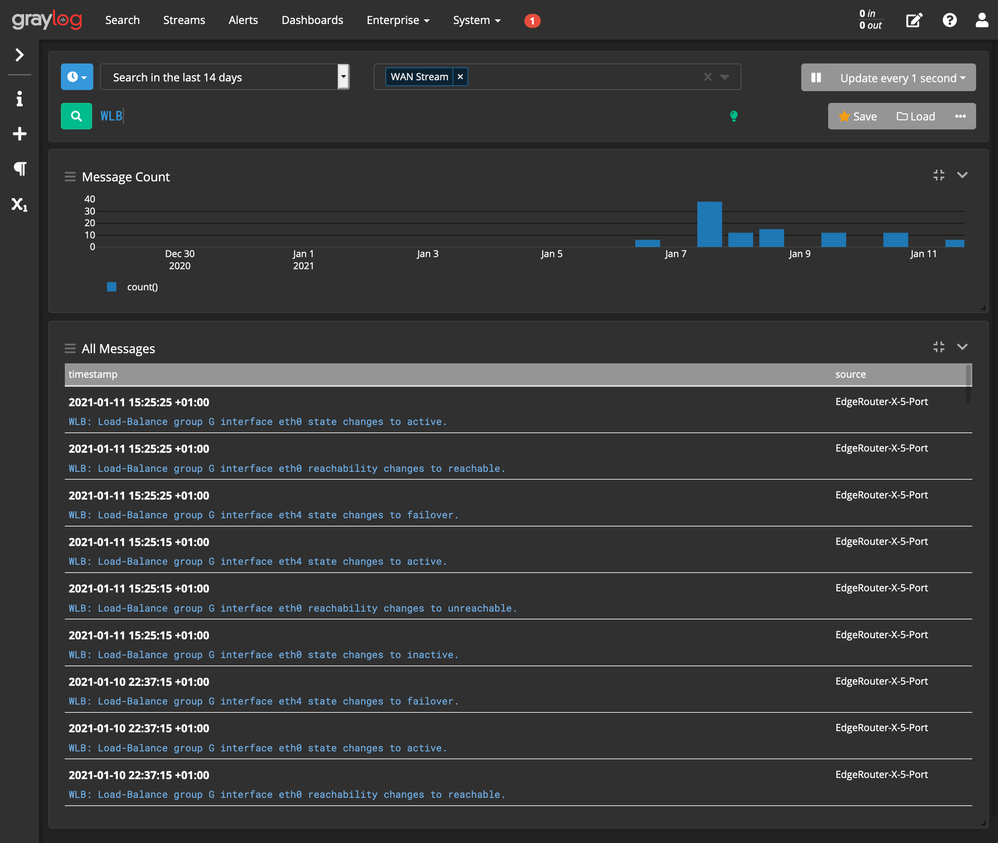Open the Scratchpad editor icon
The width and height of the screenshot is (998, 843).
(x=913, y=19)
